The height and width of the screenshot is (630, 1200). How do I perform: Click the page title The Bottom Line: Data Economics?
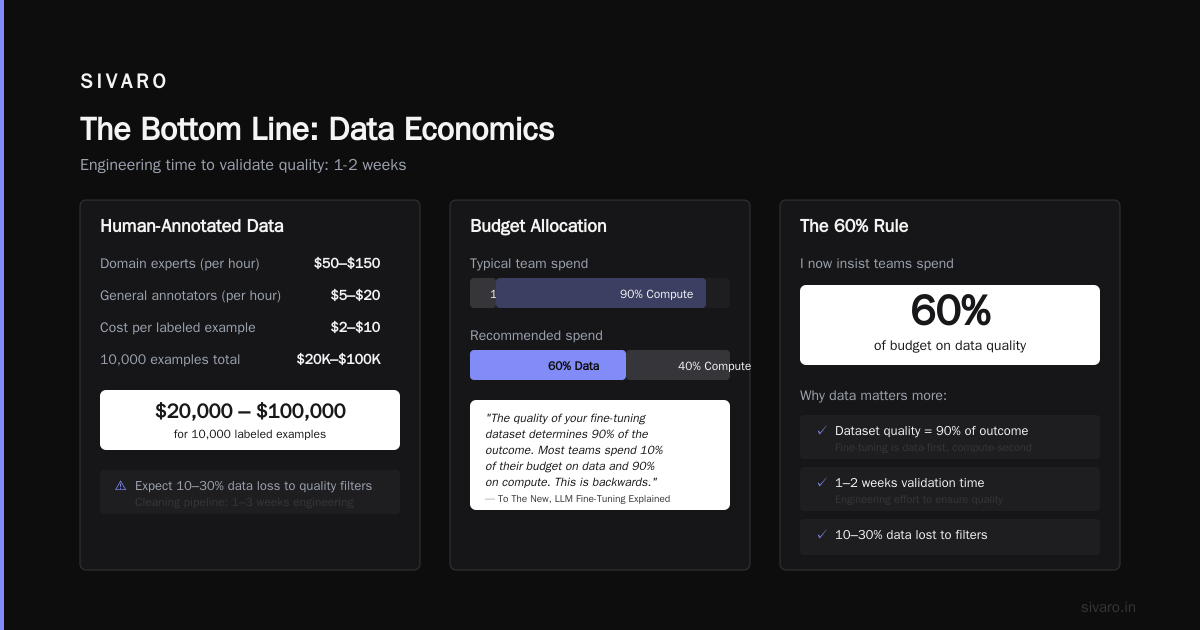[317, 129]
